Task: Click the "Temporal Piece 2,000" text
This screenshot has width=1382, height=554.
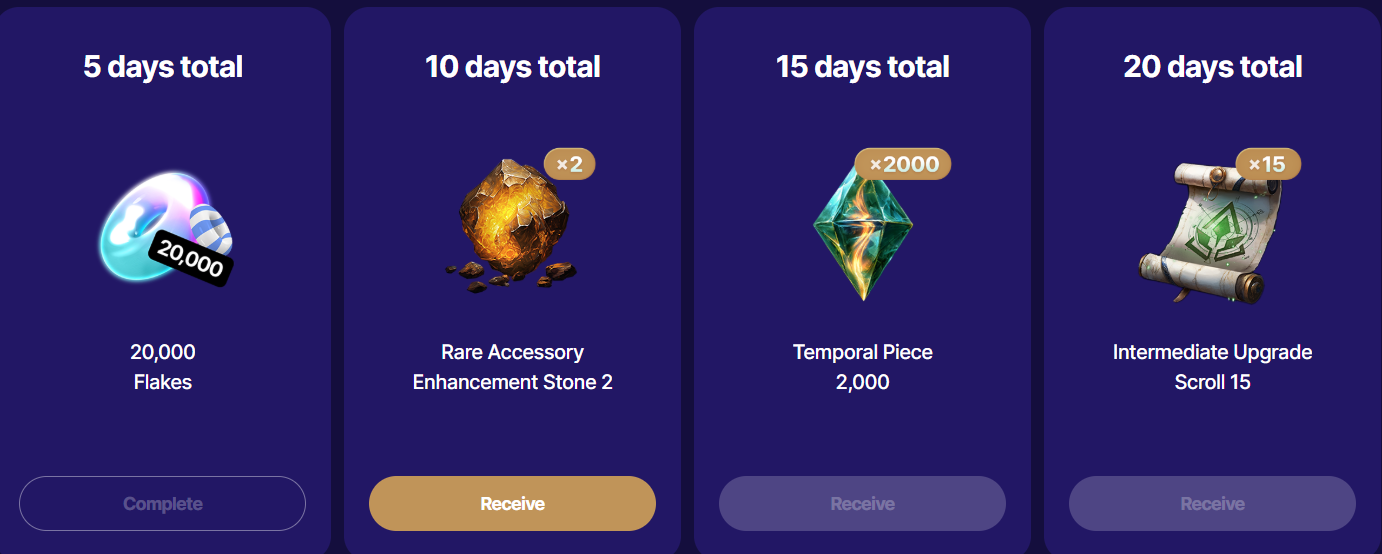Action: 862,367
